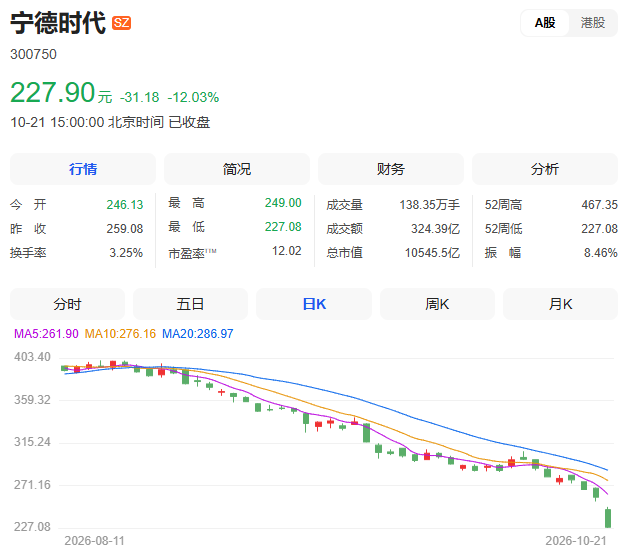This screenshot has width=626, height=551.
Task: Click the 换手率 label
Action: pos(28,253)
